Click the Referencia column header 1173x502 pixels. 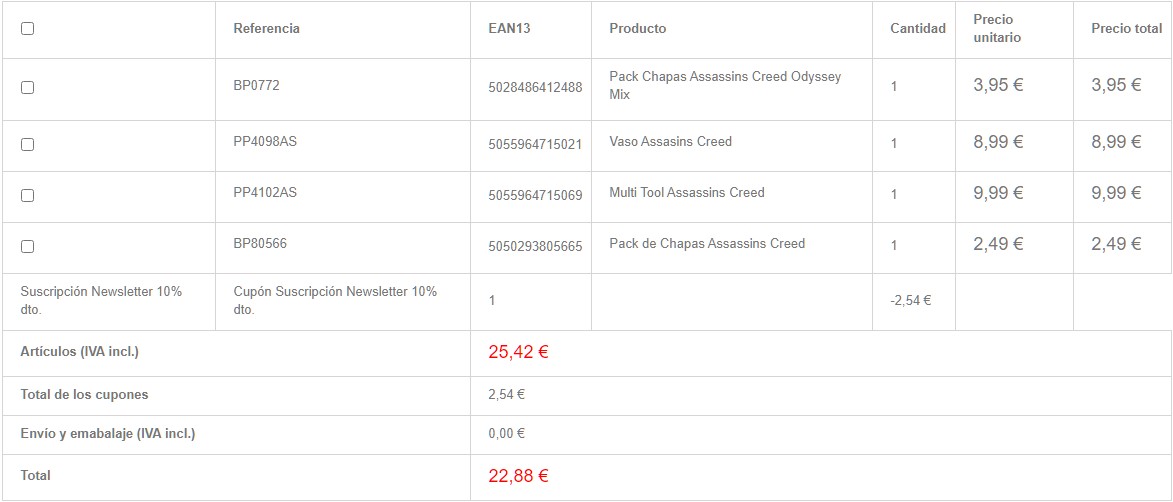click(x=266, y=29)
